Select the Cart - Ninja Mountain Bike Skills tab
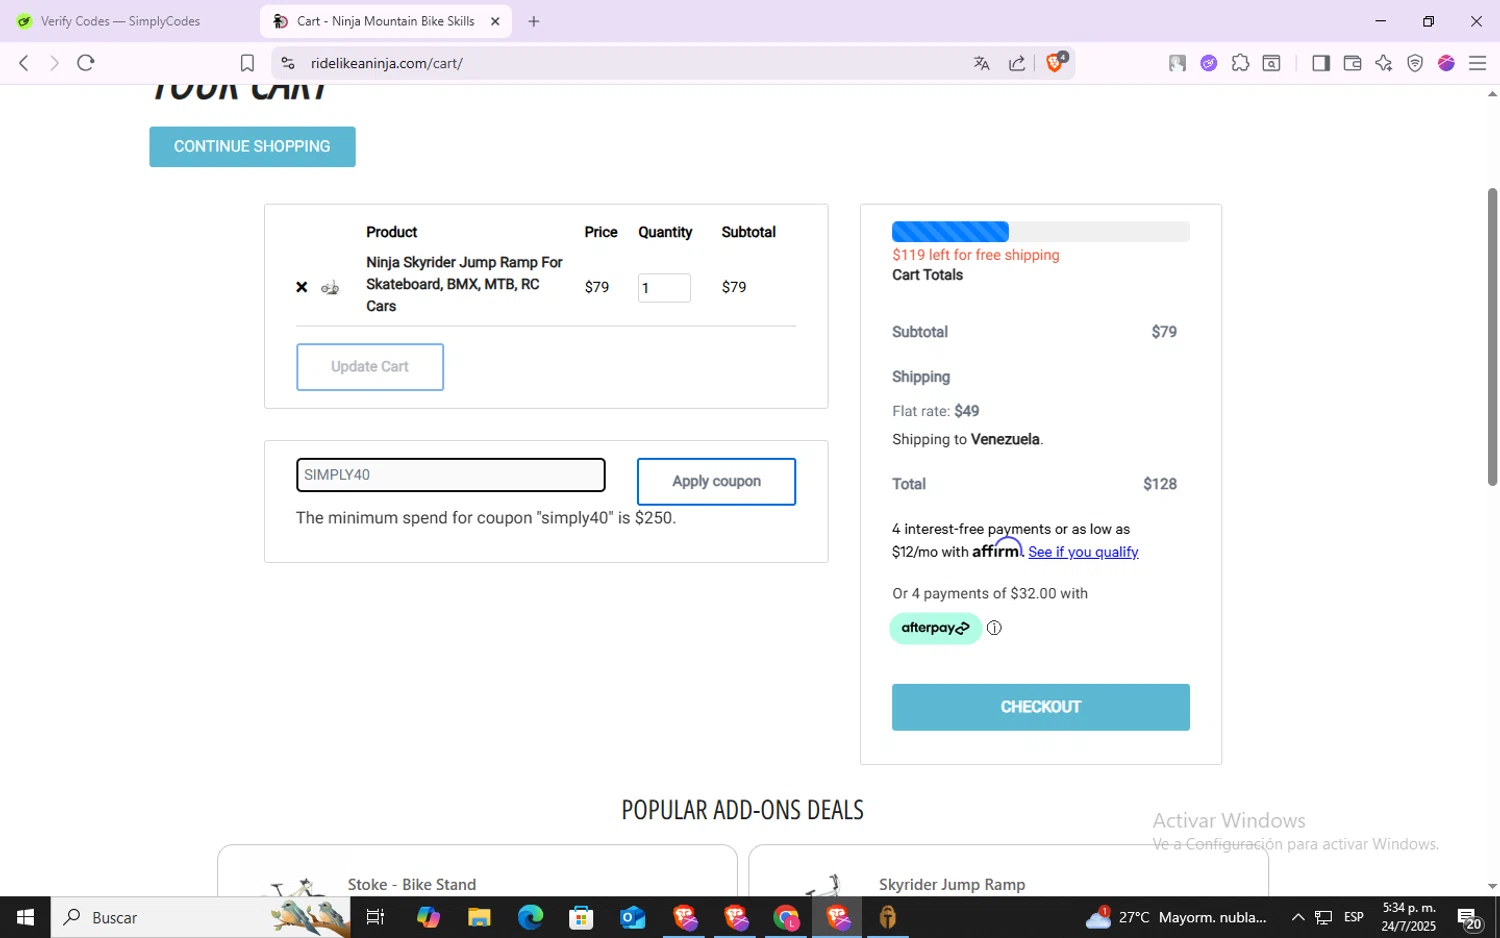1500x938 pixels. [385, 21]
